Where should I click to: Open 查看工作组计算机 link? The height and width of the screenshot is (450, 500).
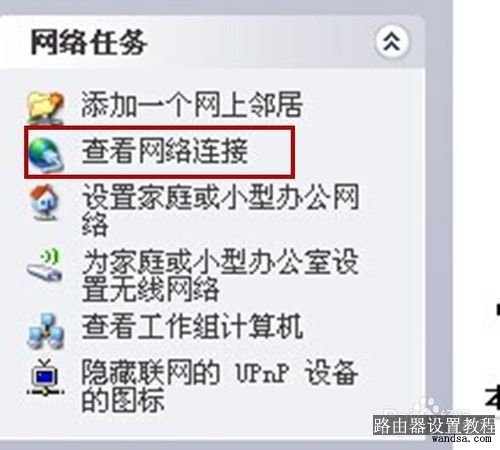pos(192,326)
